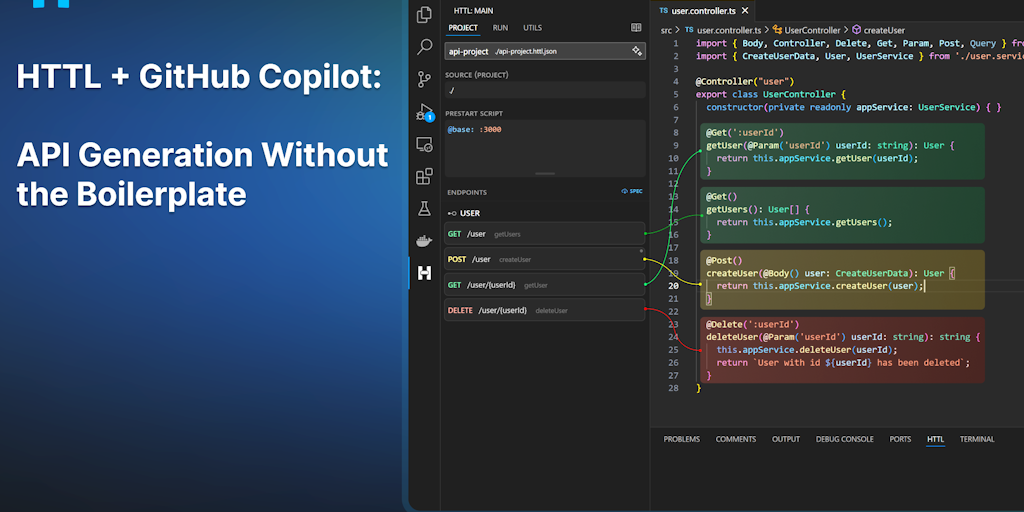Click the HTTL: MAIN panel title
This screenshot has width=1024, height=512.
[473, 11]
